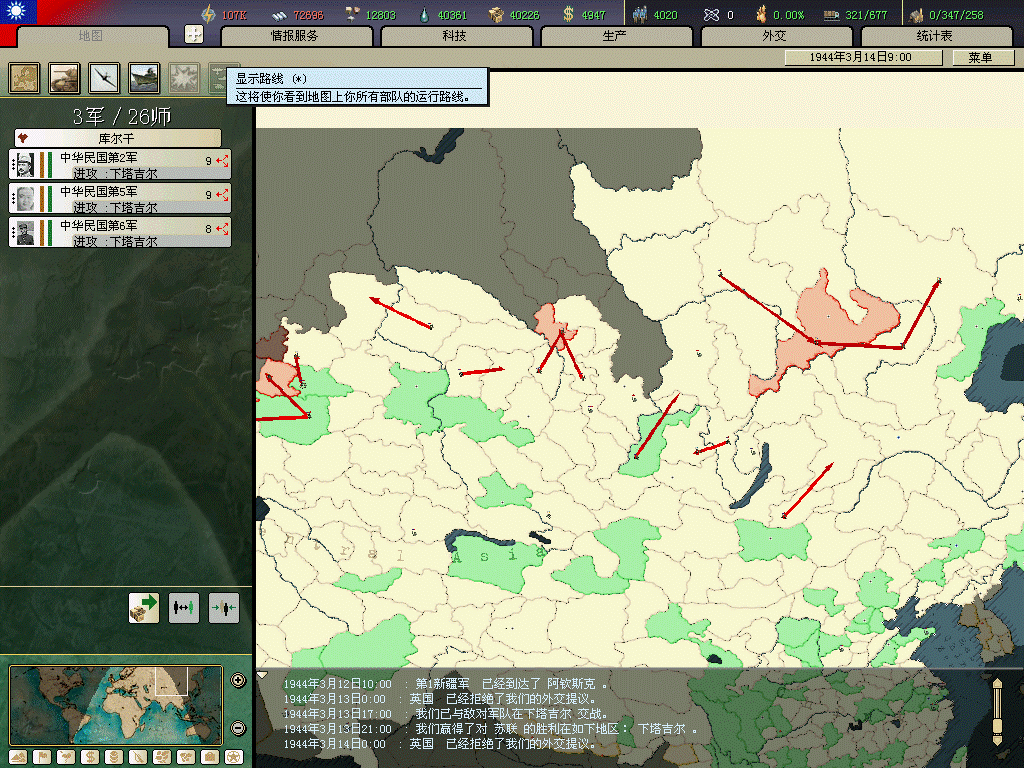This screenshot has height=768, width=1024.
Task: Click the merge units icon
Action: (224, 607)
